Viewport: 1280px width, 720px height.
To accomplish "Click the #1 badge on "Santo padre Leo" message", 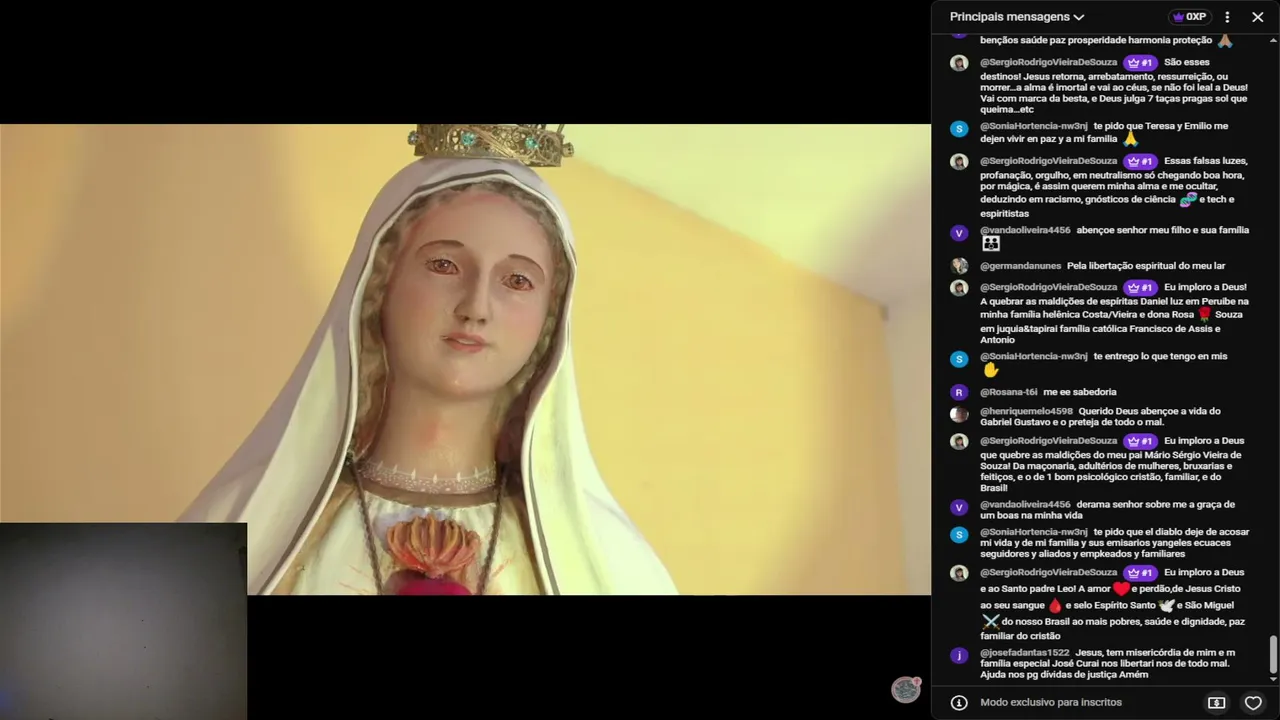I will pos(1140,573).
